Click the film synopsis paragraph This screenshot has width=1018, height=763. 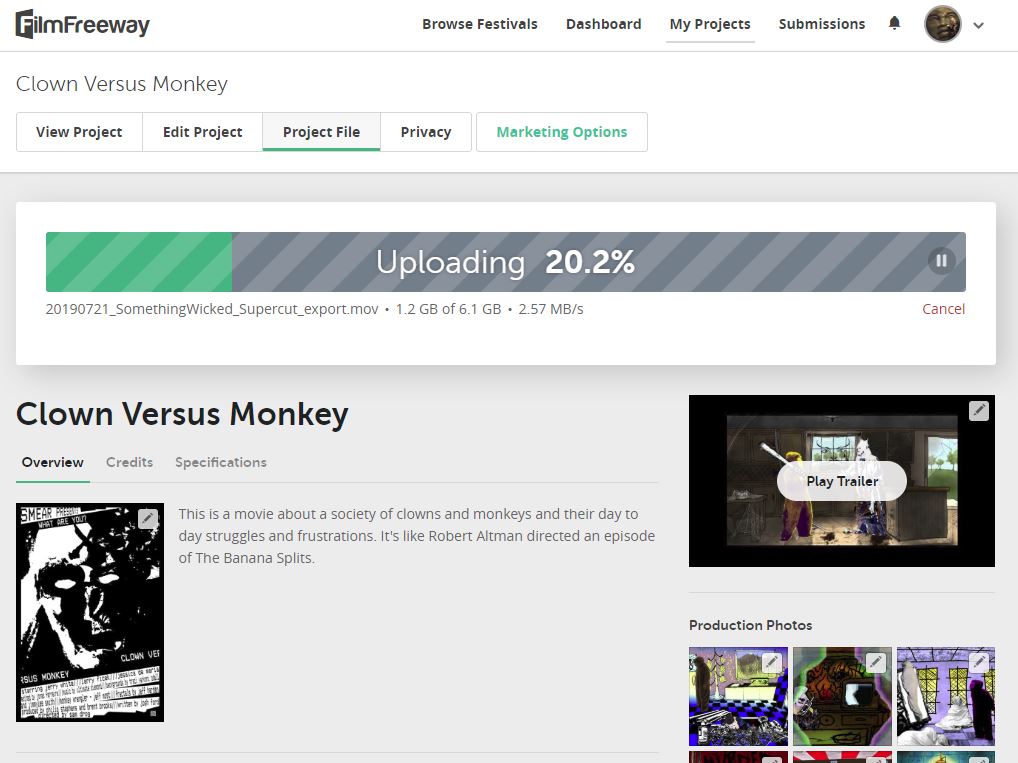click(416, 536)
